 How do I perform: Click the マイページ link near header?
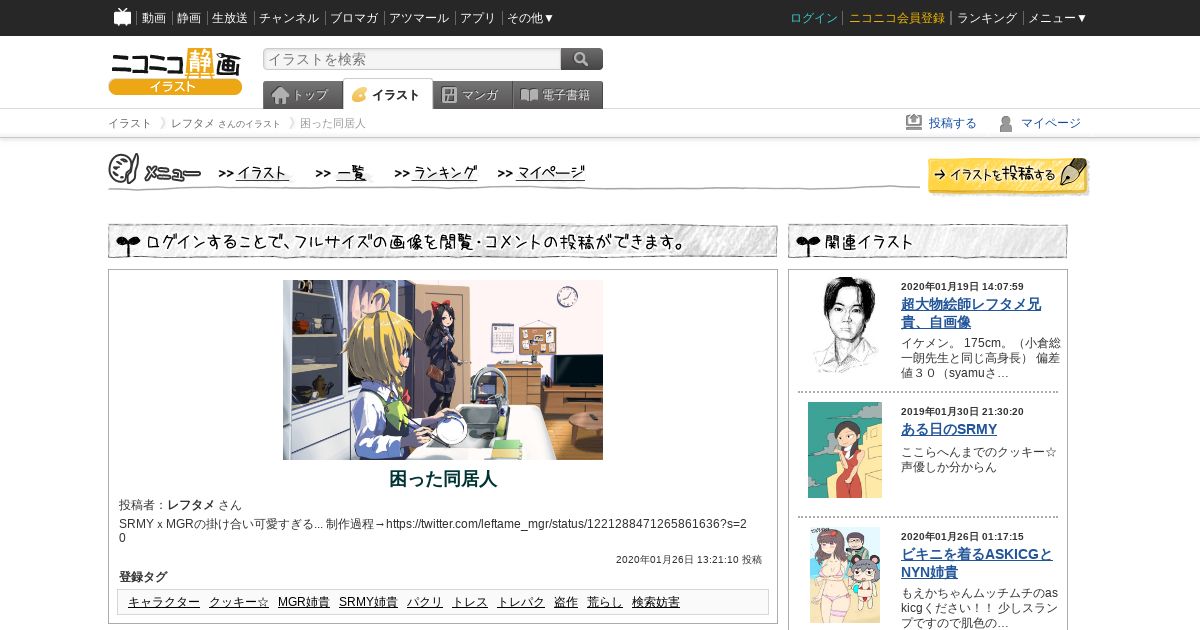click(x=1051, y=123)
